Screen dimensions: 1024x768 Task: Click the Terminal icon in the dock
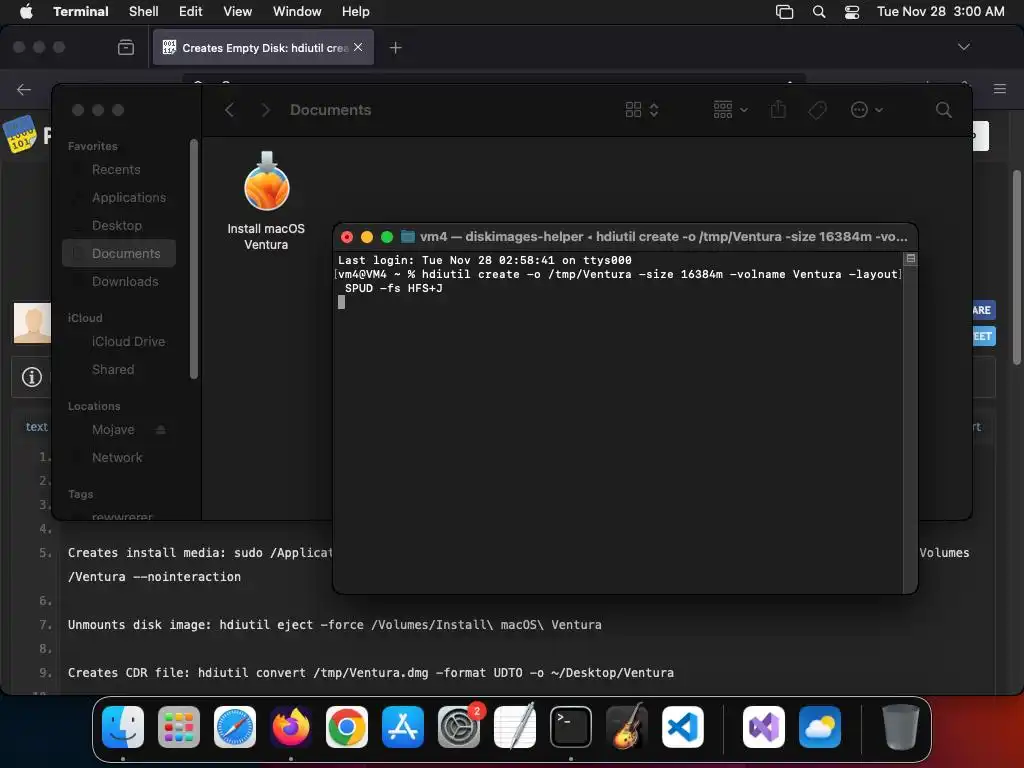(571, 727)
